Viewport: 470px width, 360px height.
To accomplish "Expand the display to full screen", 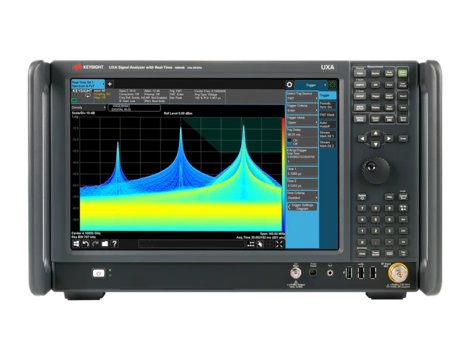I will 279,244.
